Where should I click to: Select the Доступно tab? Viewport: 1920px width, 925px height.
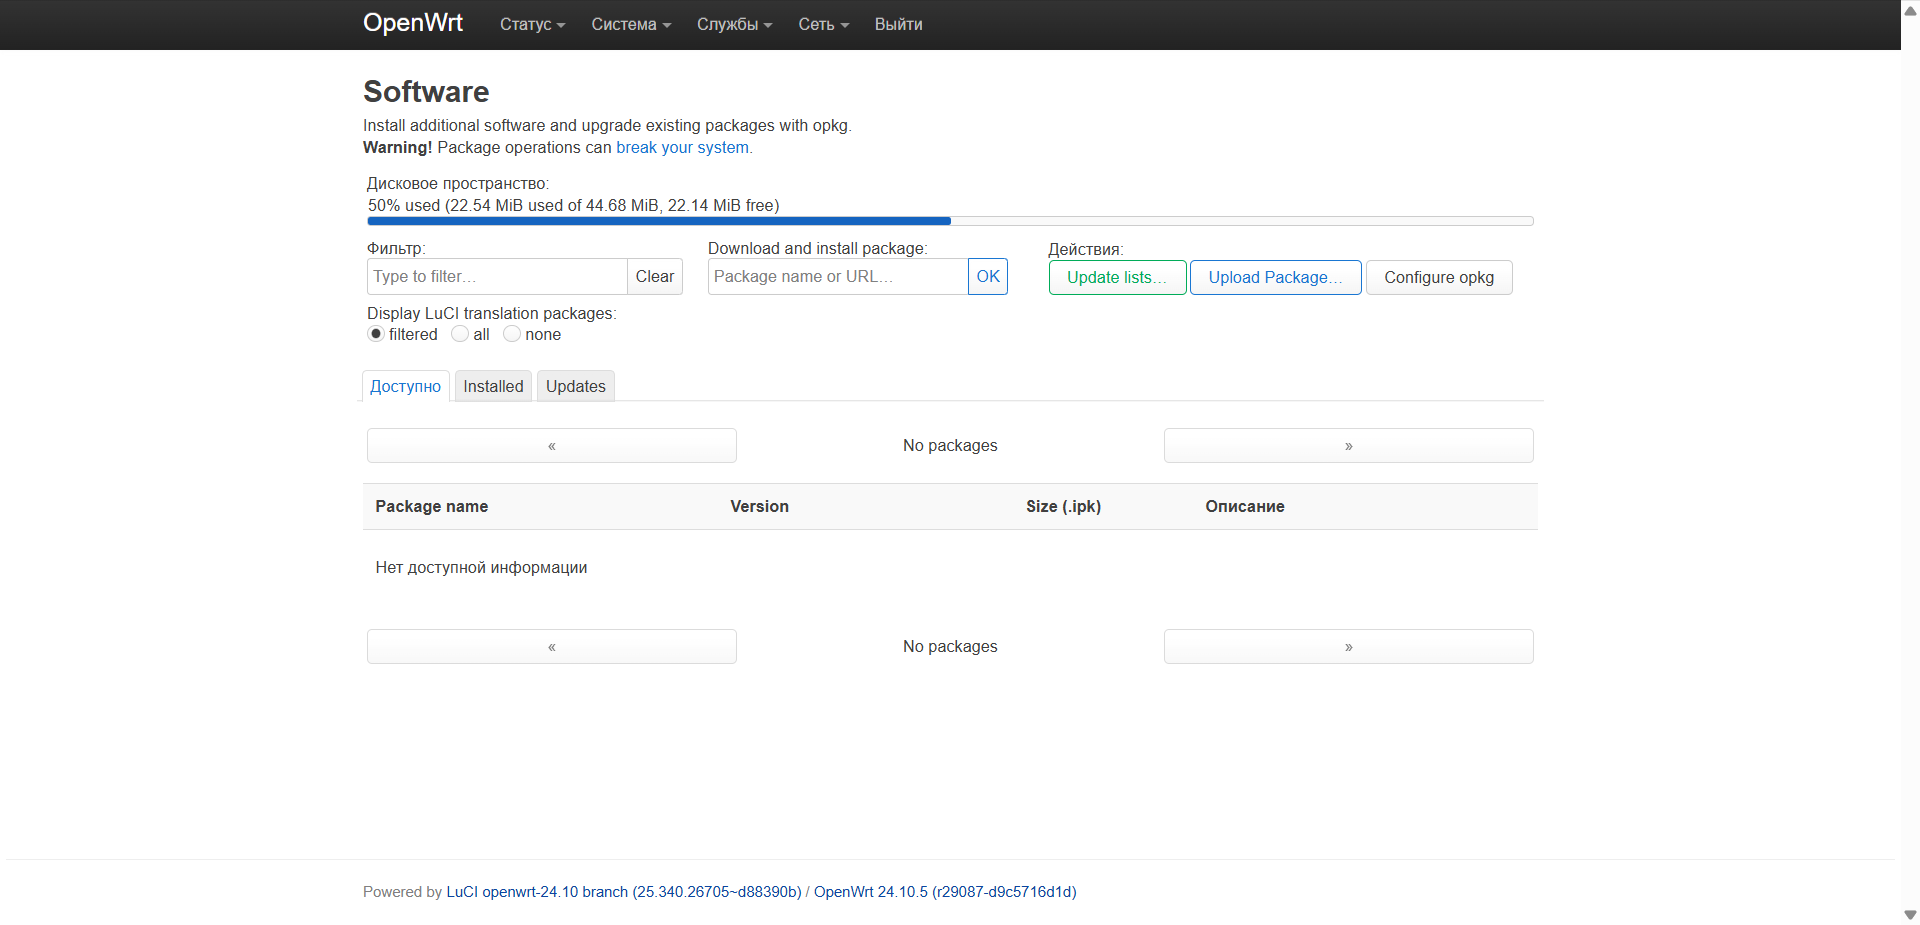[x=405, y=386]
